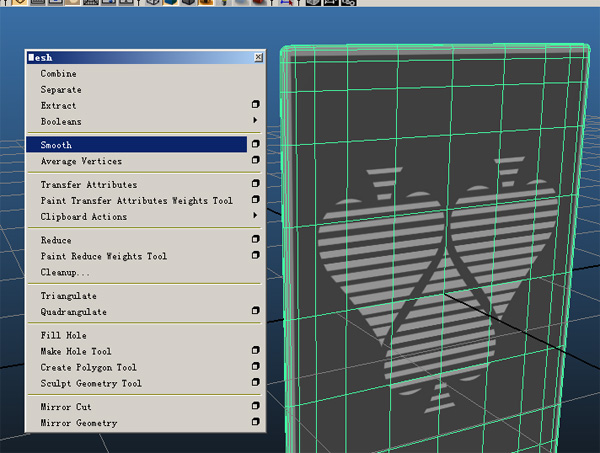Click option box for Quadrangulate

click(256, 312)
